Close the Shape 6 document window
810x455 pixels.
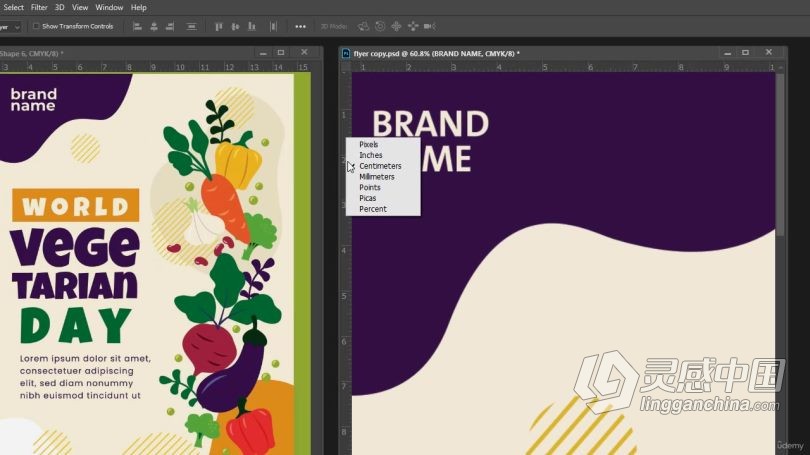[304, 52]
